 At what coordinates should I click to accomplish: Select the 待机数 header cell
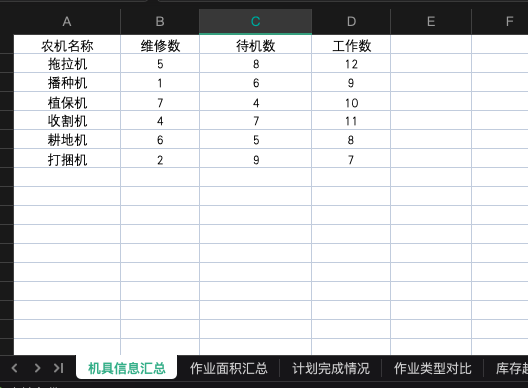click(256, 45)
